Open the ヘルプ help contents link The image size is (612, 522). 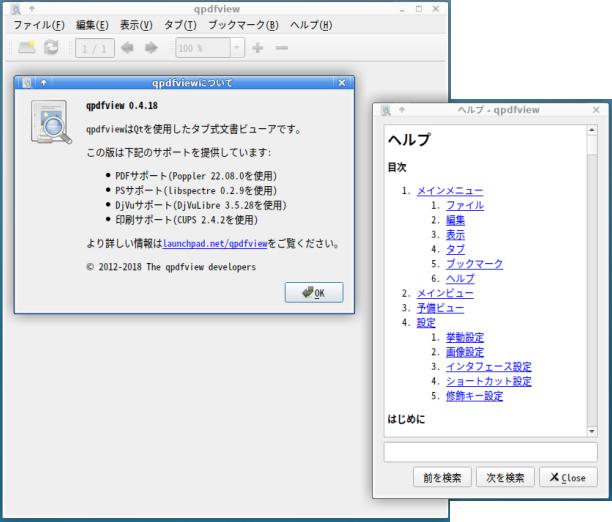click(460, 279)
